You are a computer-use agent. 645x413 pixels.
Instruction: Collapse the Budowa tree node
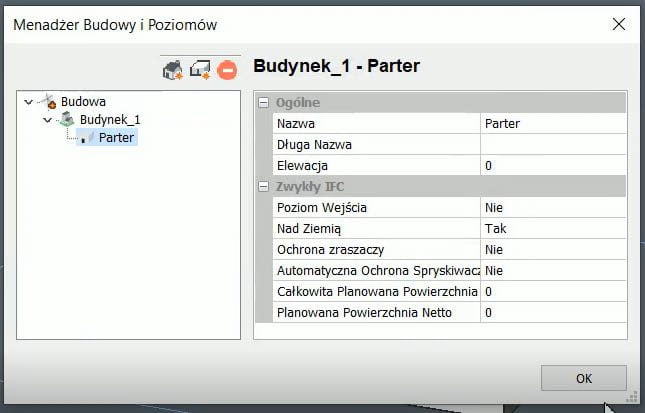pos(28,101)
